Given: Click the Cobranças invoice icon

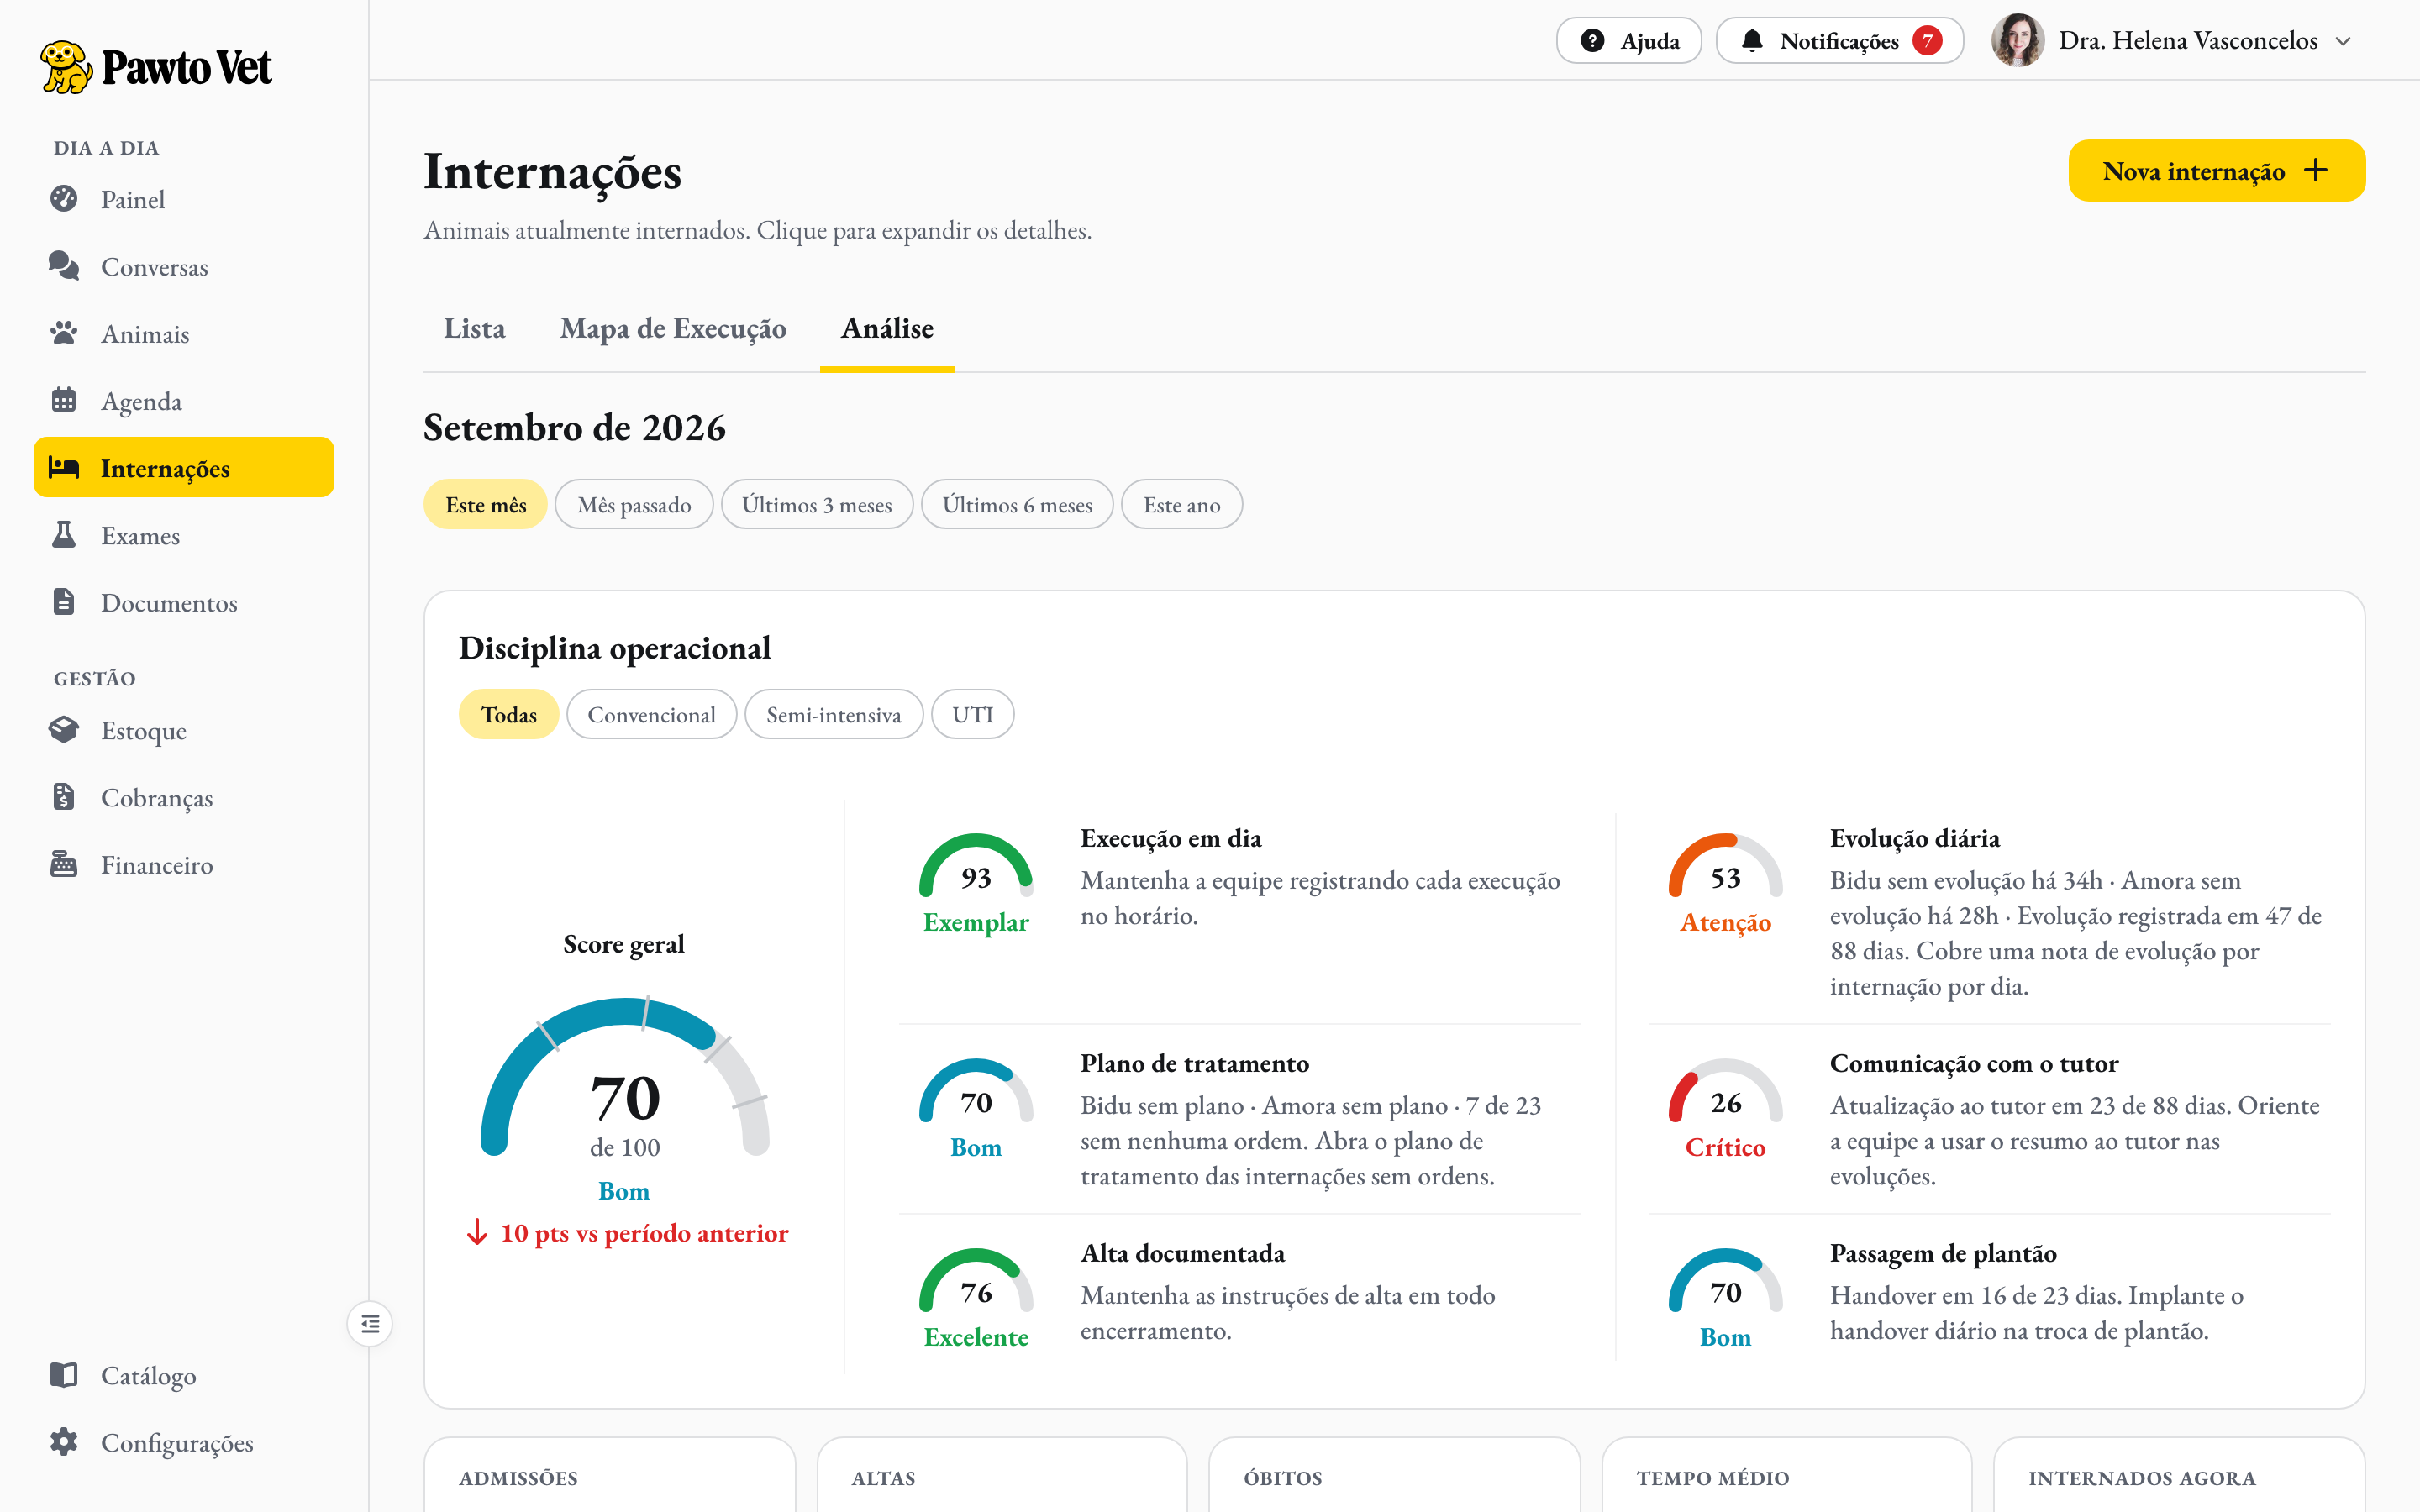Looking at the screenshot, I should point(64,797).
